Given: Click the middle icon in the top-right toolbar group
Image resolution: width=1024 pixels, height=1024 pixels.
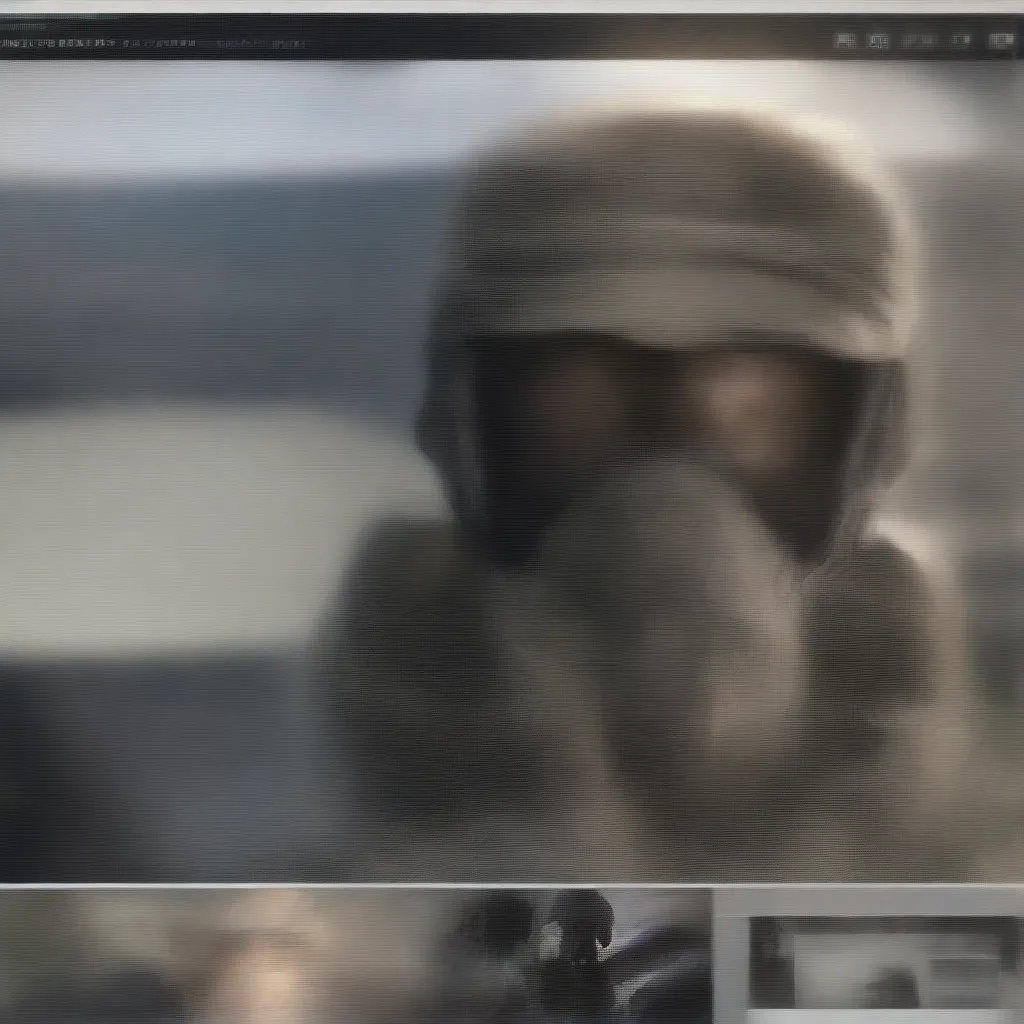Looking at the screenshot, I should (918, 41).
